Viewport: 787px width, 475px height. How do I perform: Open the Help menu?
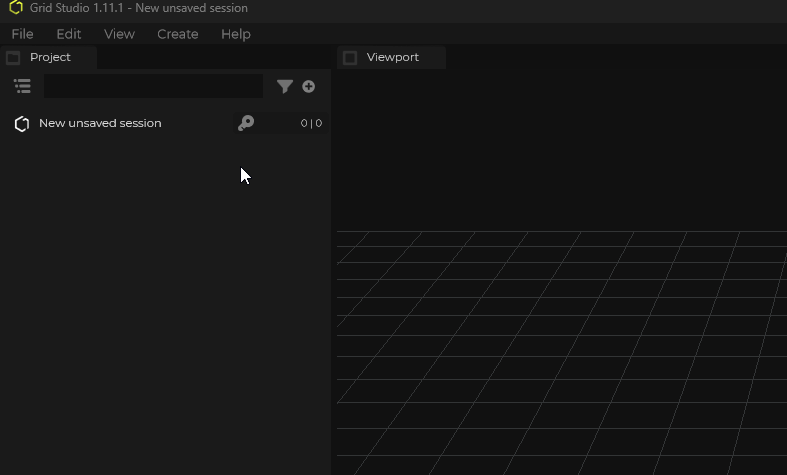point(236,34)
